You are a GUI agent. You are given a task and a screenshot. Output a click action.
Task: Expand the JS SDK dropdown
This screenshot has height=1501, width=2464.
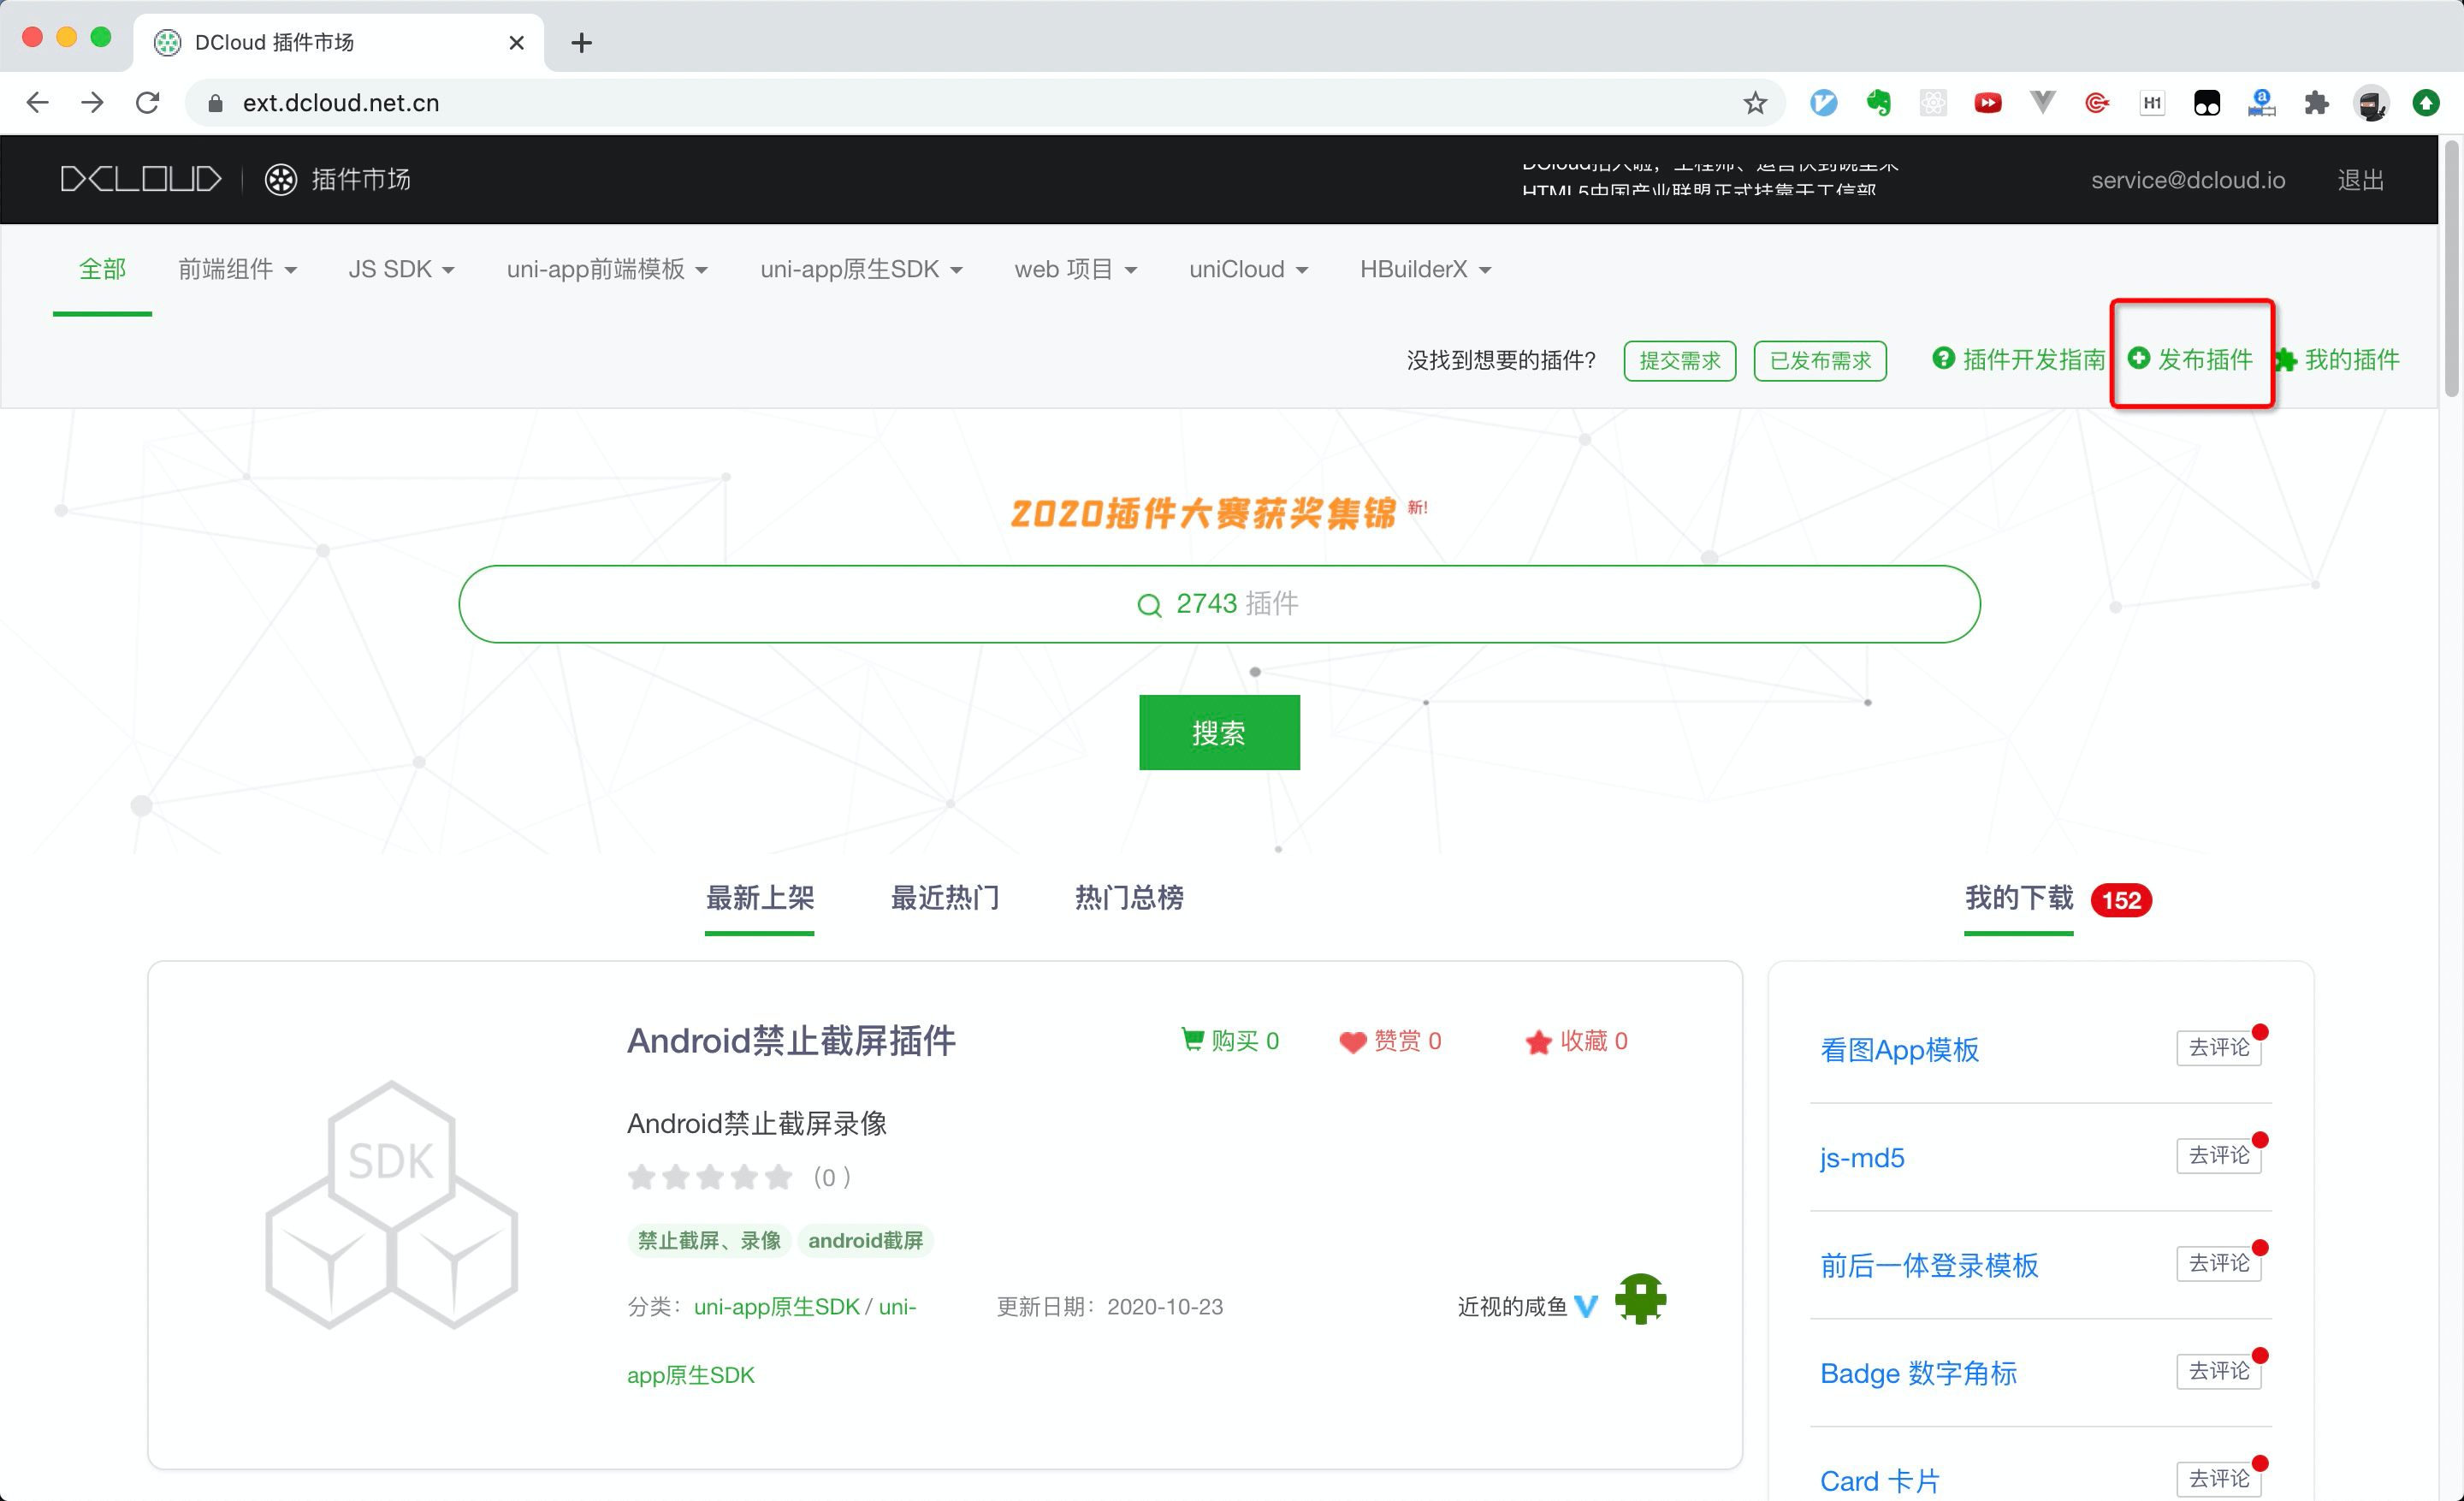(401, 270)
